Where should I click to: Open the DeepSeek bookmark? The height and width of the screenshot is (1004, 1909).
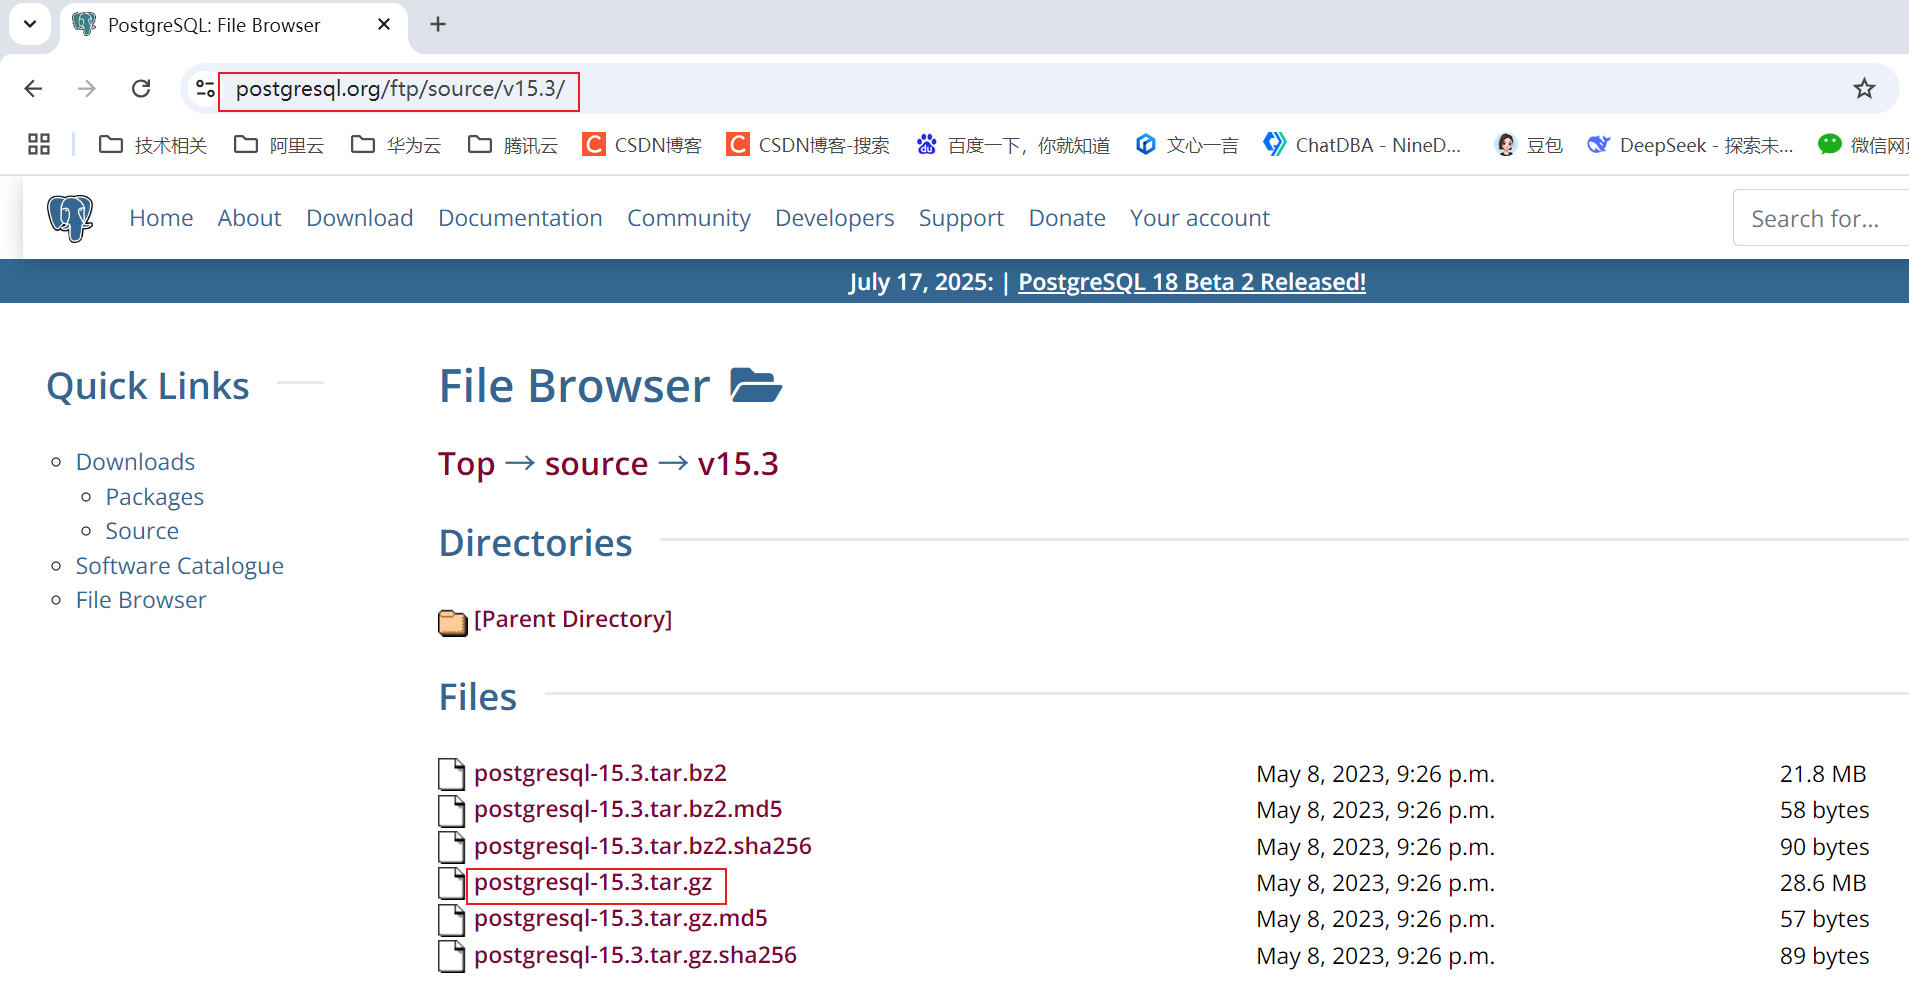[x=1691, y=146]
